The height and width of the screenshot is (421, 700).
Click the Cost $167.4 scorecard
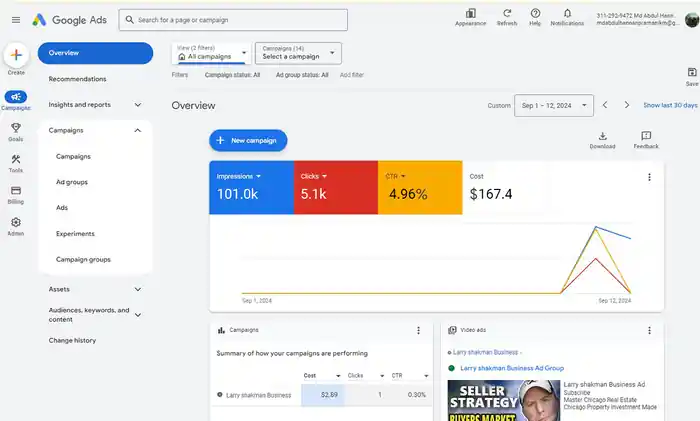(504, 188)
